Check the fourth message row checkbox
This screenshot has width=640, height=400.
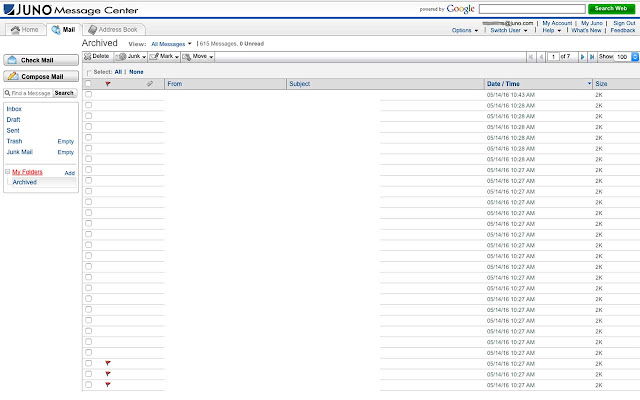pyautogui.click(x=89, y=127)
